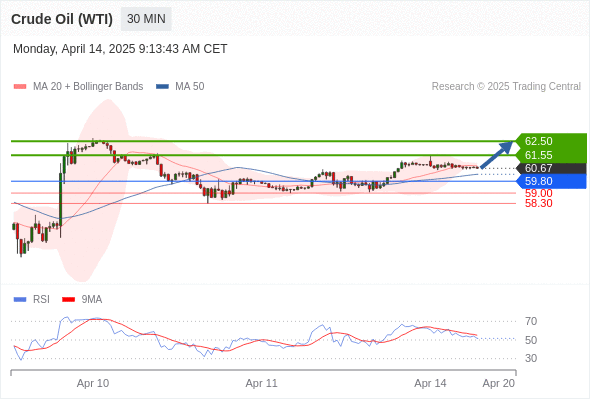Click the RSI 70 level label
The height and width of the screenshot is (400, 590).
point(531,321)
